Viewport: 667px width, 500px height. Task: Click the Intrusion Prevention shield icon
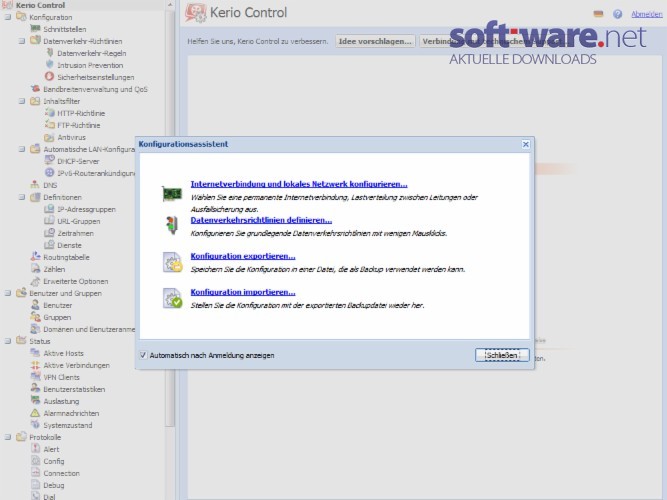(50, 65)
